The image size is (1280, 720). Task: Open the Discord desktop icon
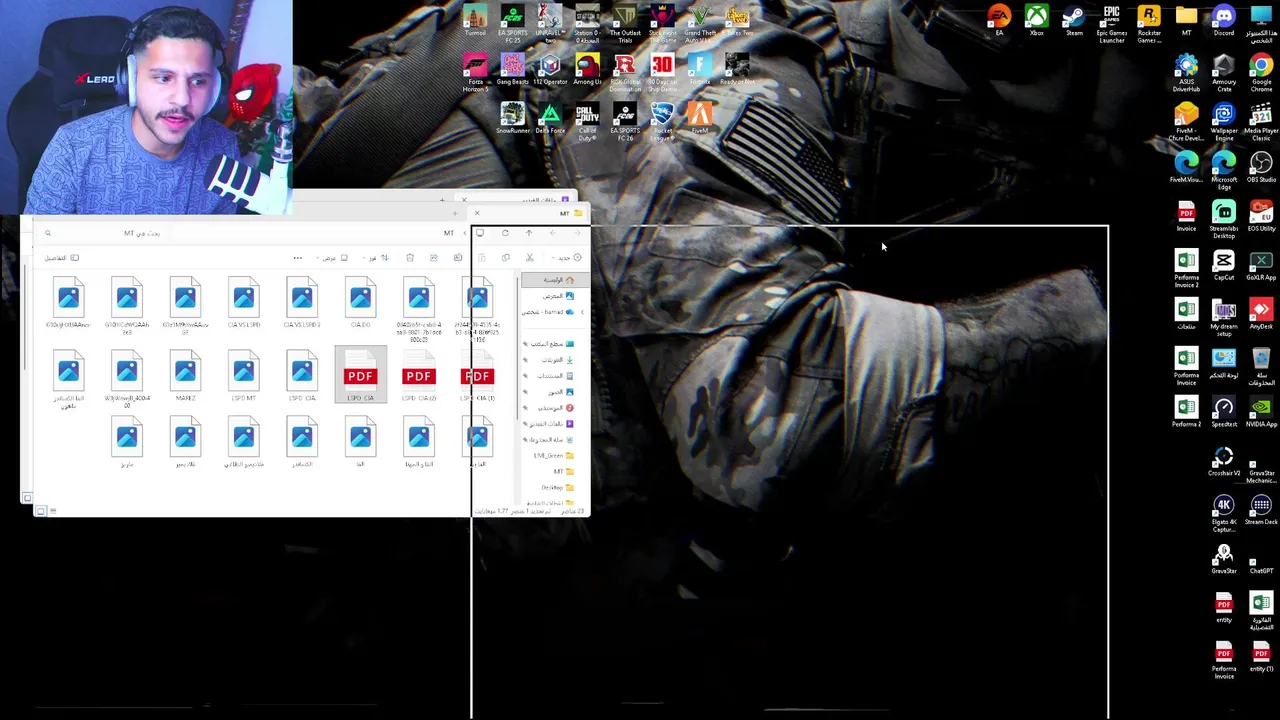click(x=1224, y=20)
